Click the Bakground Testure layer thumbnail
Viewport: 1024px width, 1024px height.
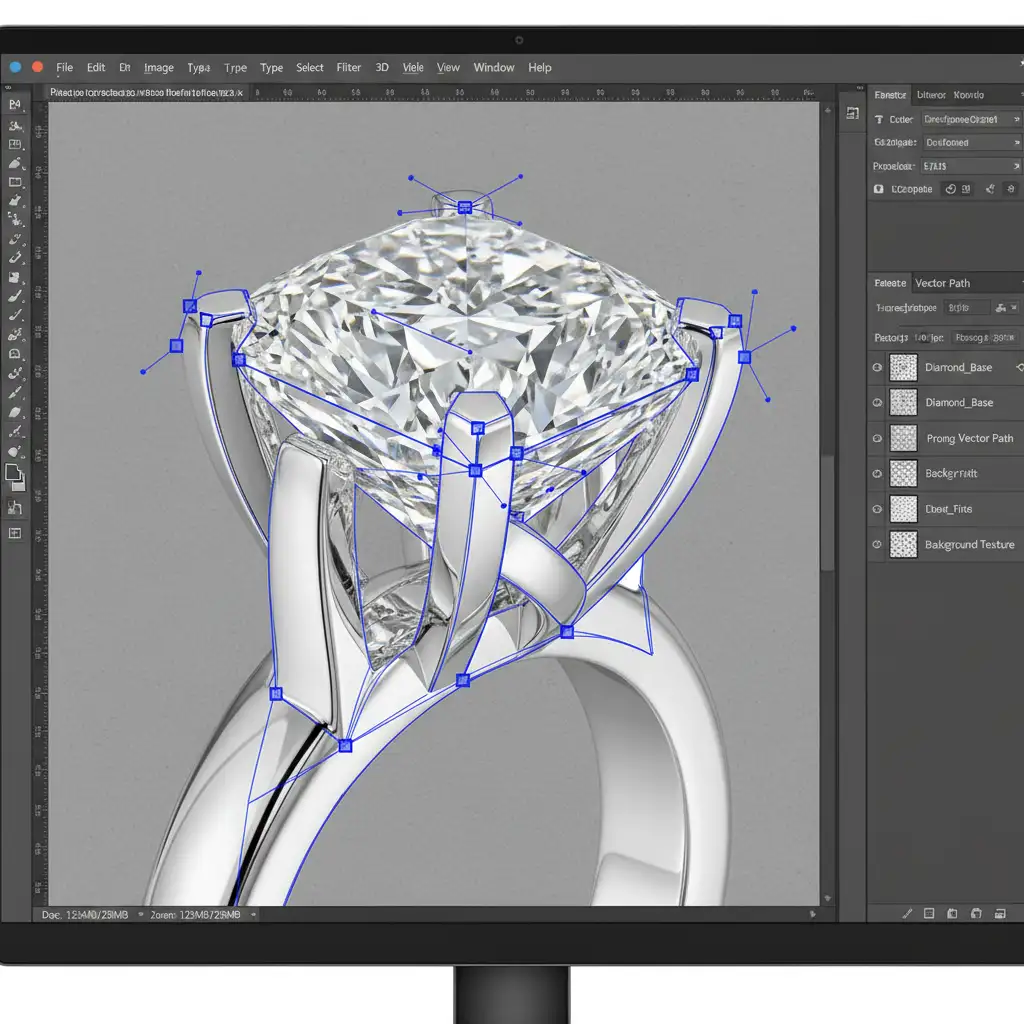click(x=904, y=545)
